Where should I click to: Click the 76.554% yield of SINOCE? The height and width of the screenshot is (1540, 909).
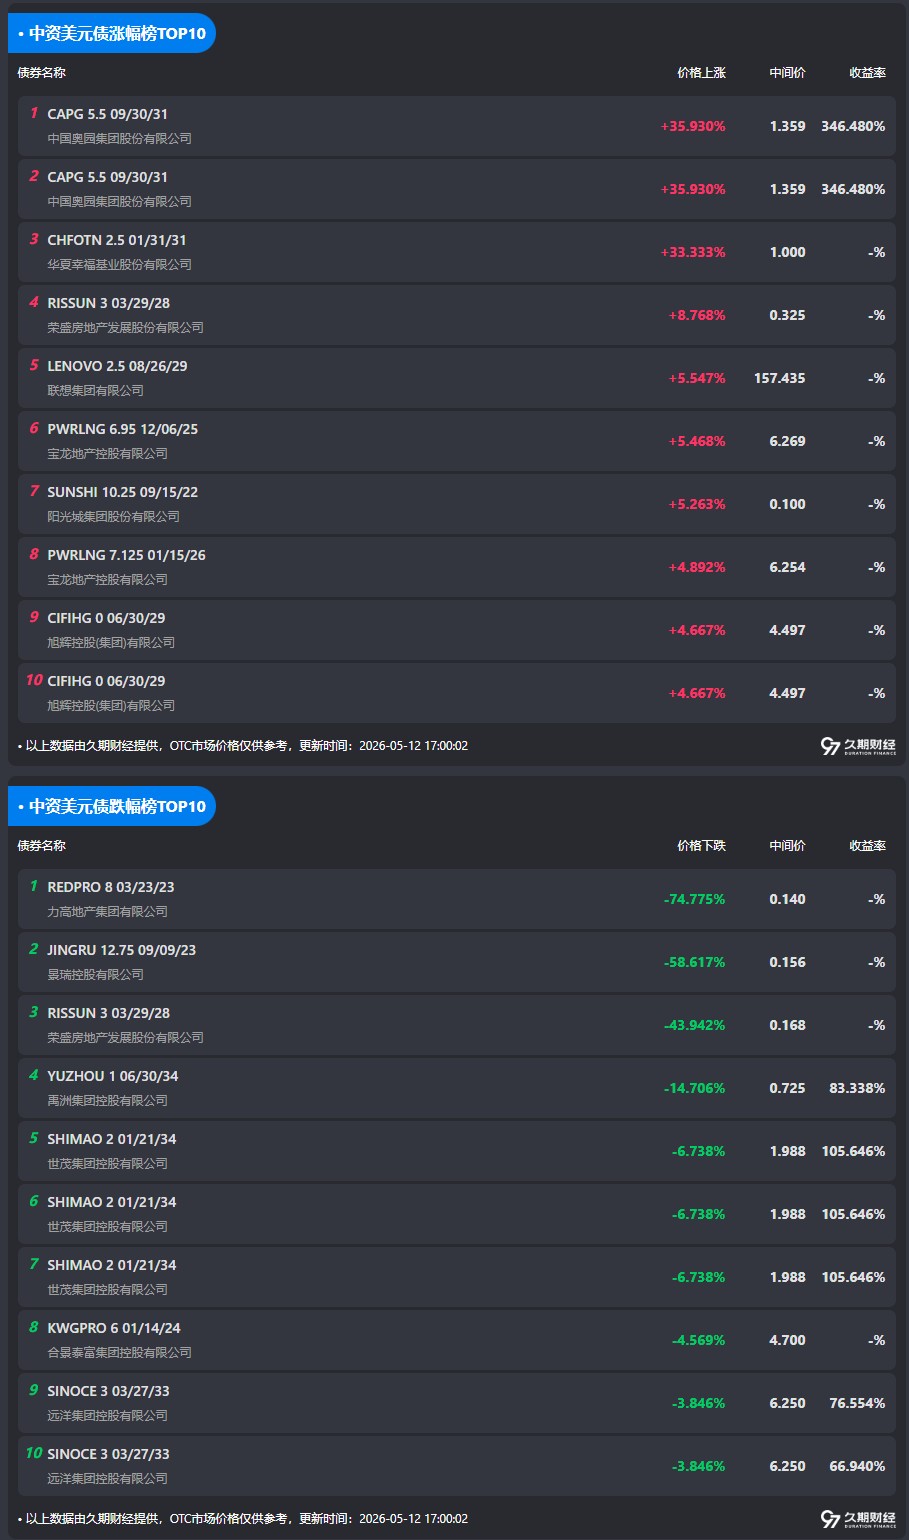tap(857, 1403)
